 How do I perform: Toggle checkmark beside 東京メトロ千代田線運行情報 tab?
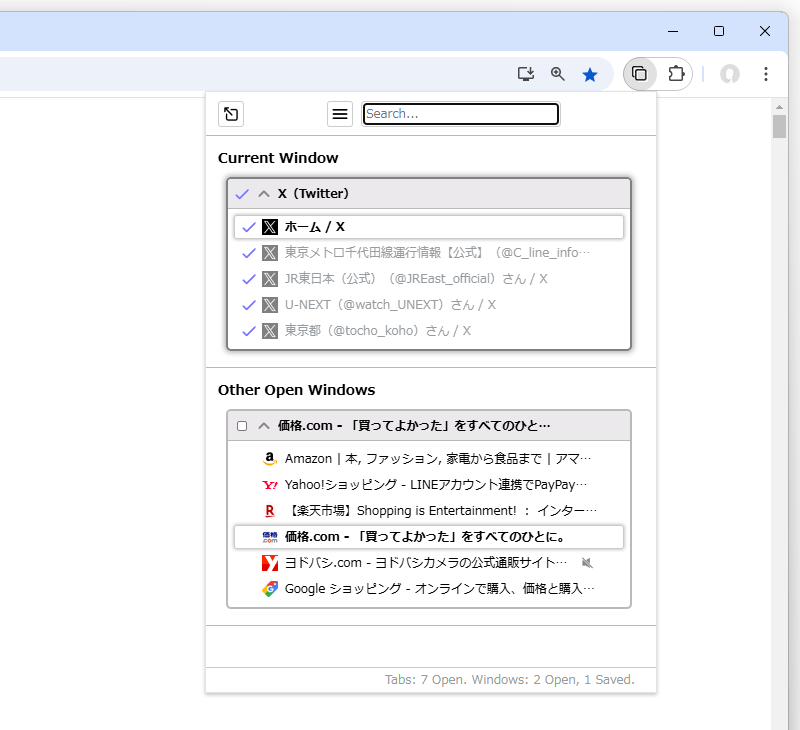[249, 253]
